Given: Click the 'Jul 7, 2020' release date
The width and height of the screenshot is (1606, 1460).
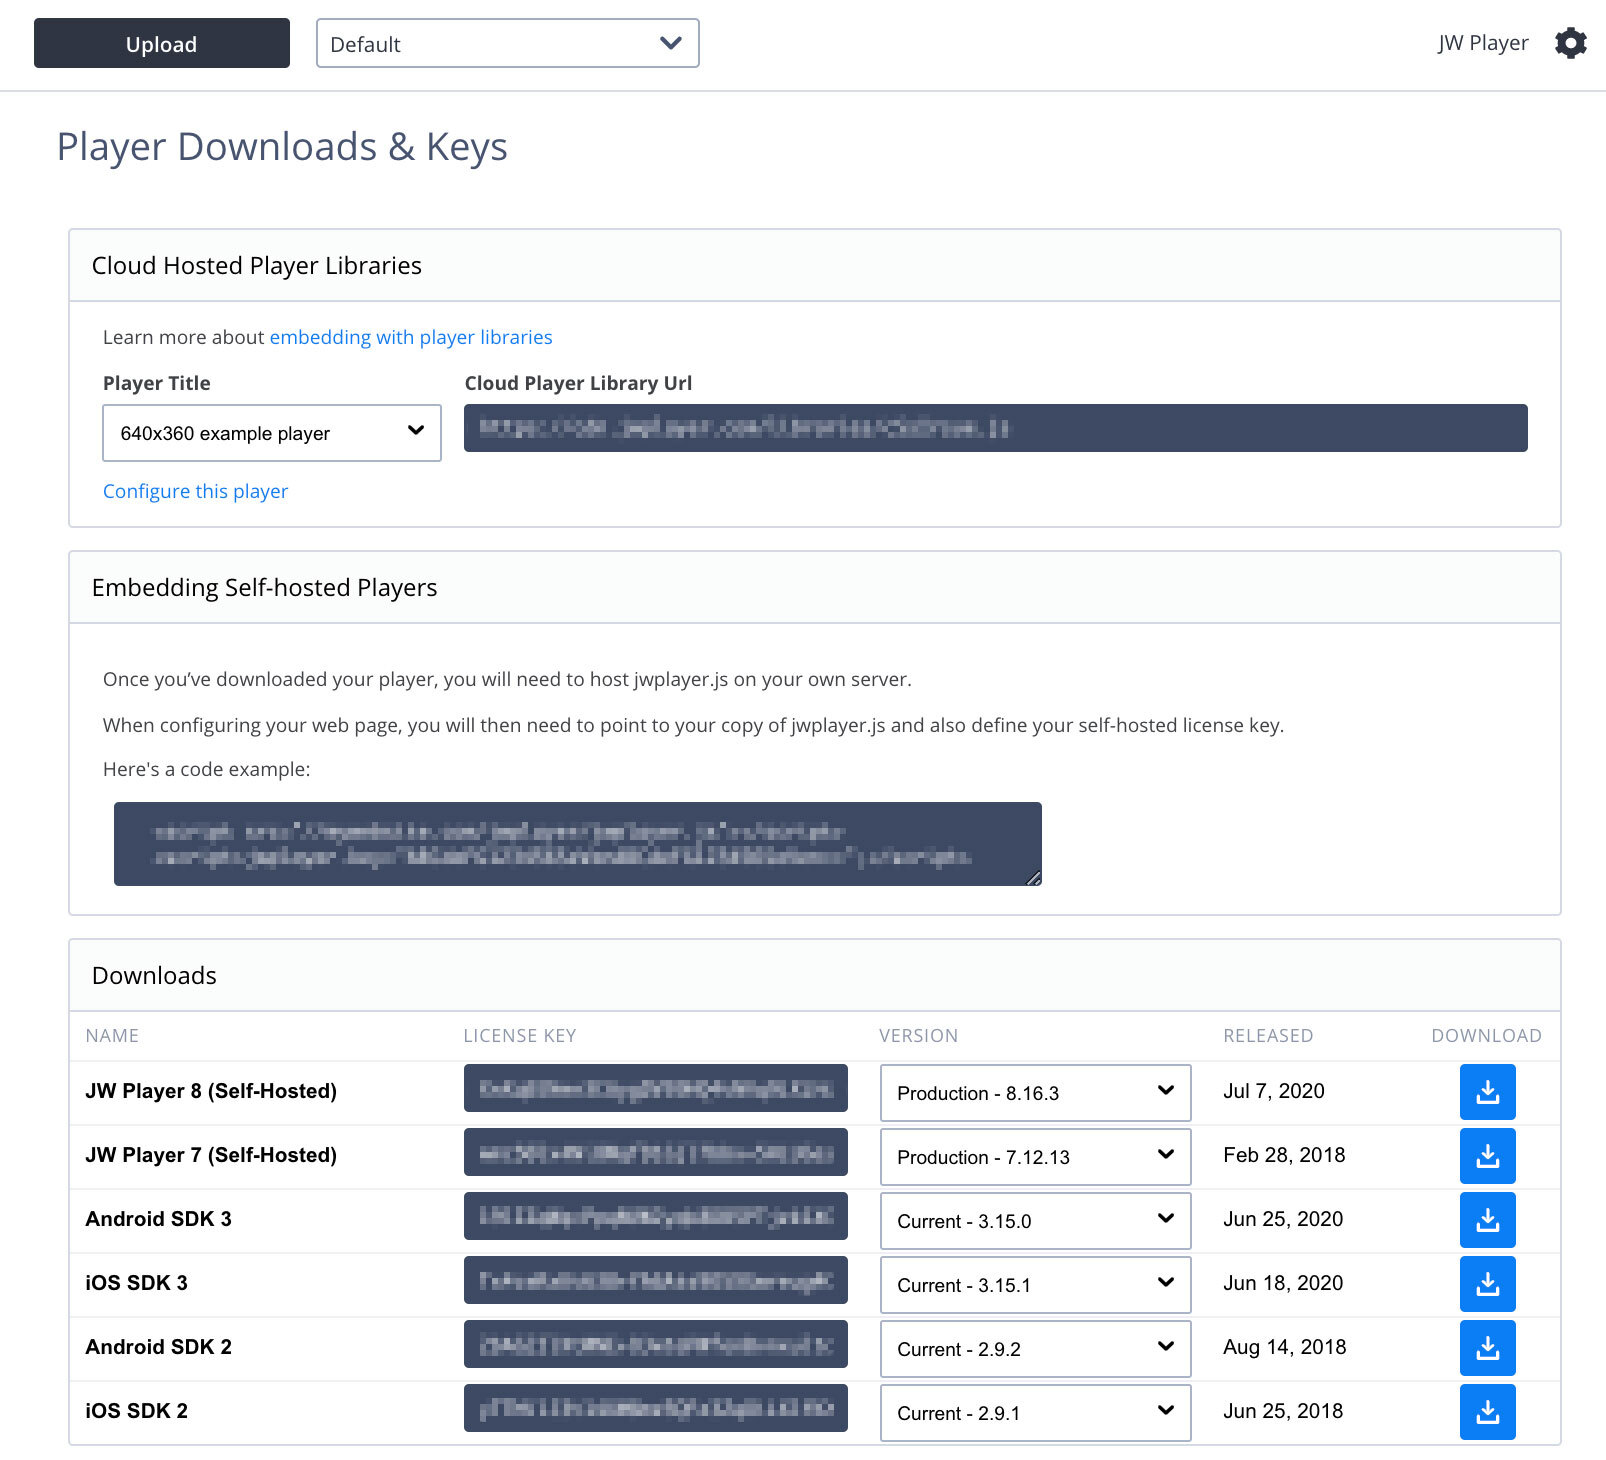Looking at the screenshot, I should pos(1273,1091).
